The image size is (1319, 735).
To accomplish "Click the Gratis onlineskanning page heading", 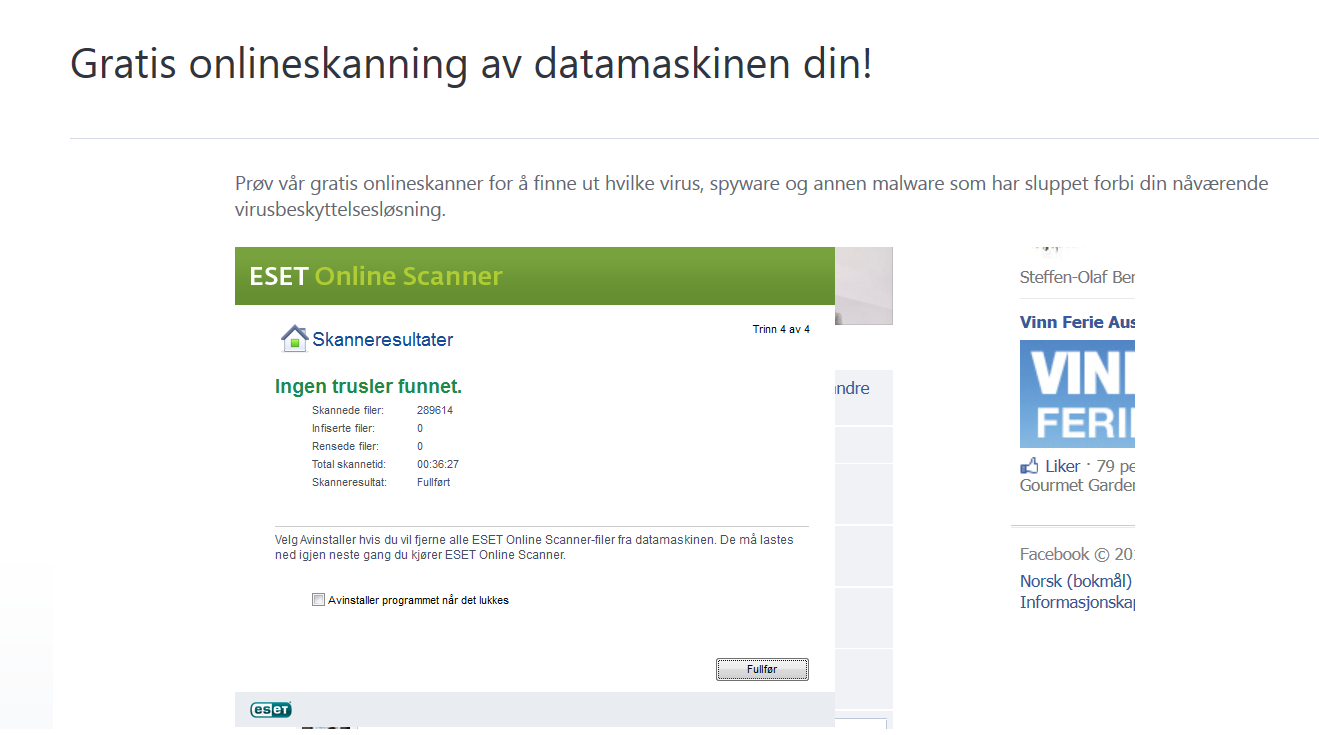I will point(471,64).
